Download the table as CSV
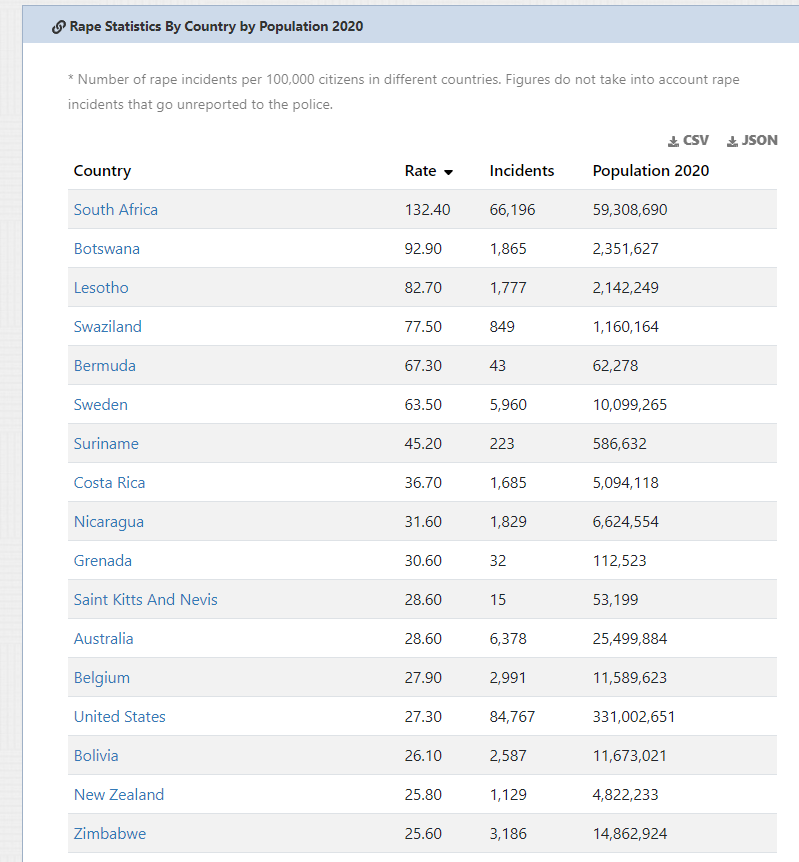Viewport: 799px width, 862px height. tap(688, 141)
